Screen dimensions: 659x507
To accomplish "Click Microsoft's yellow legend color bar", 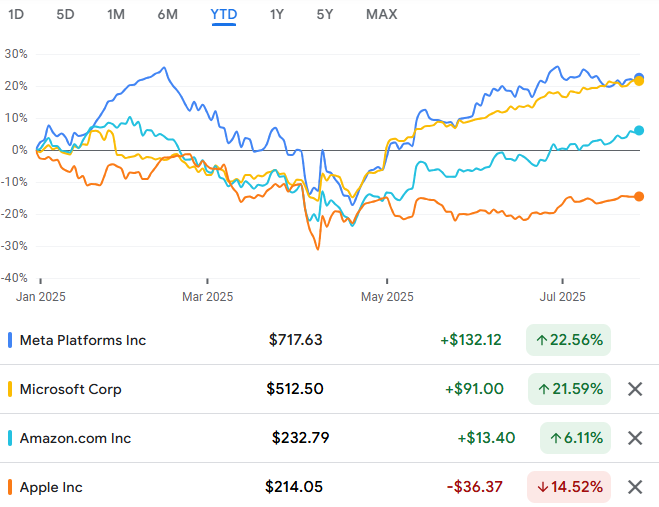I will (x=10, y=389).
